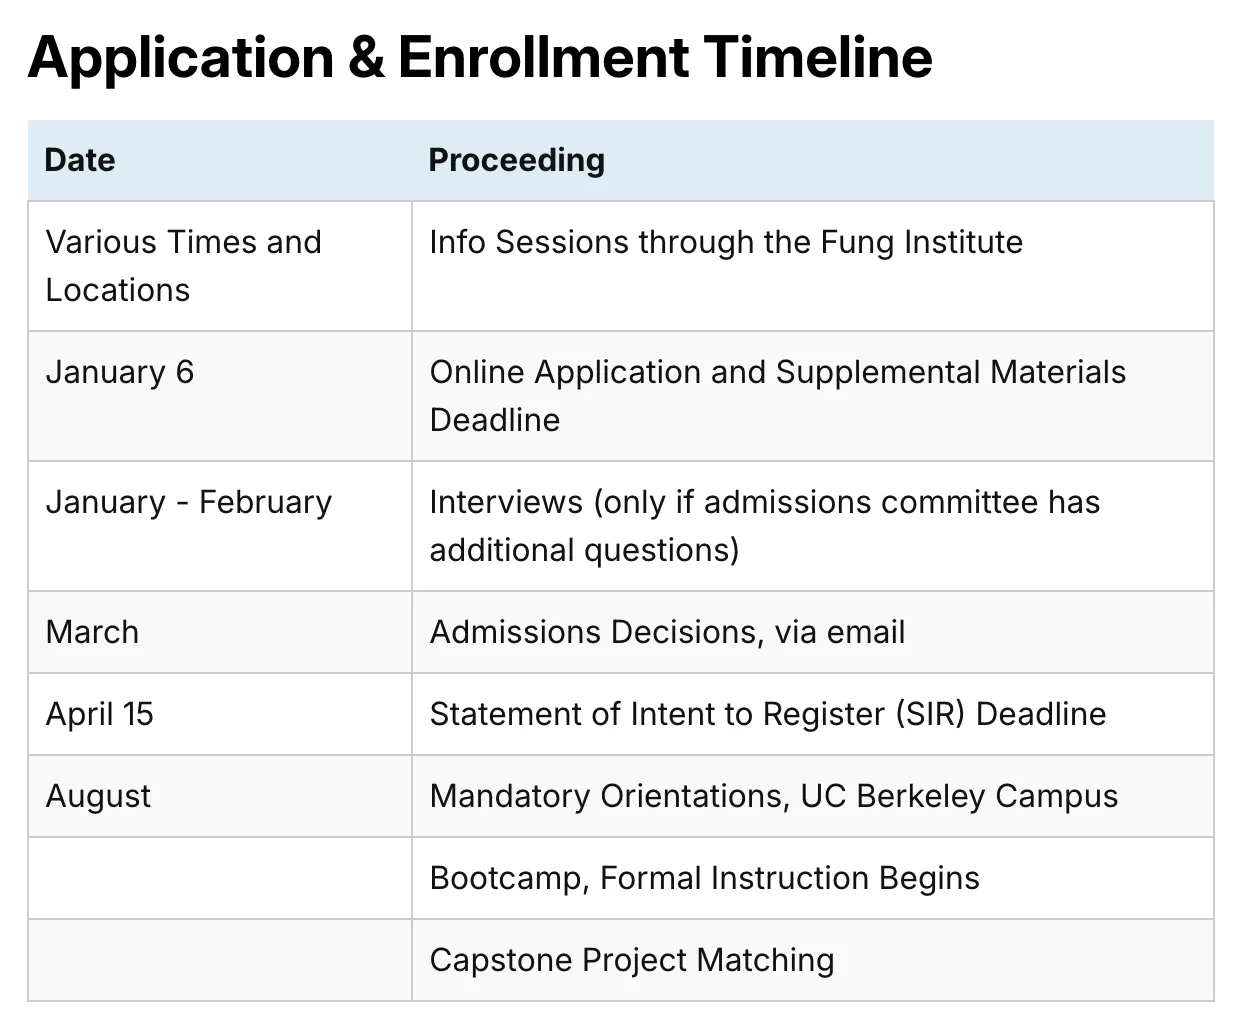Click the empty date cell beside Capstone Project Matching
The width and height of the screenshot is (1250, 1028).
pos(220,960)
